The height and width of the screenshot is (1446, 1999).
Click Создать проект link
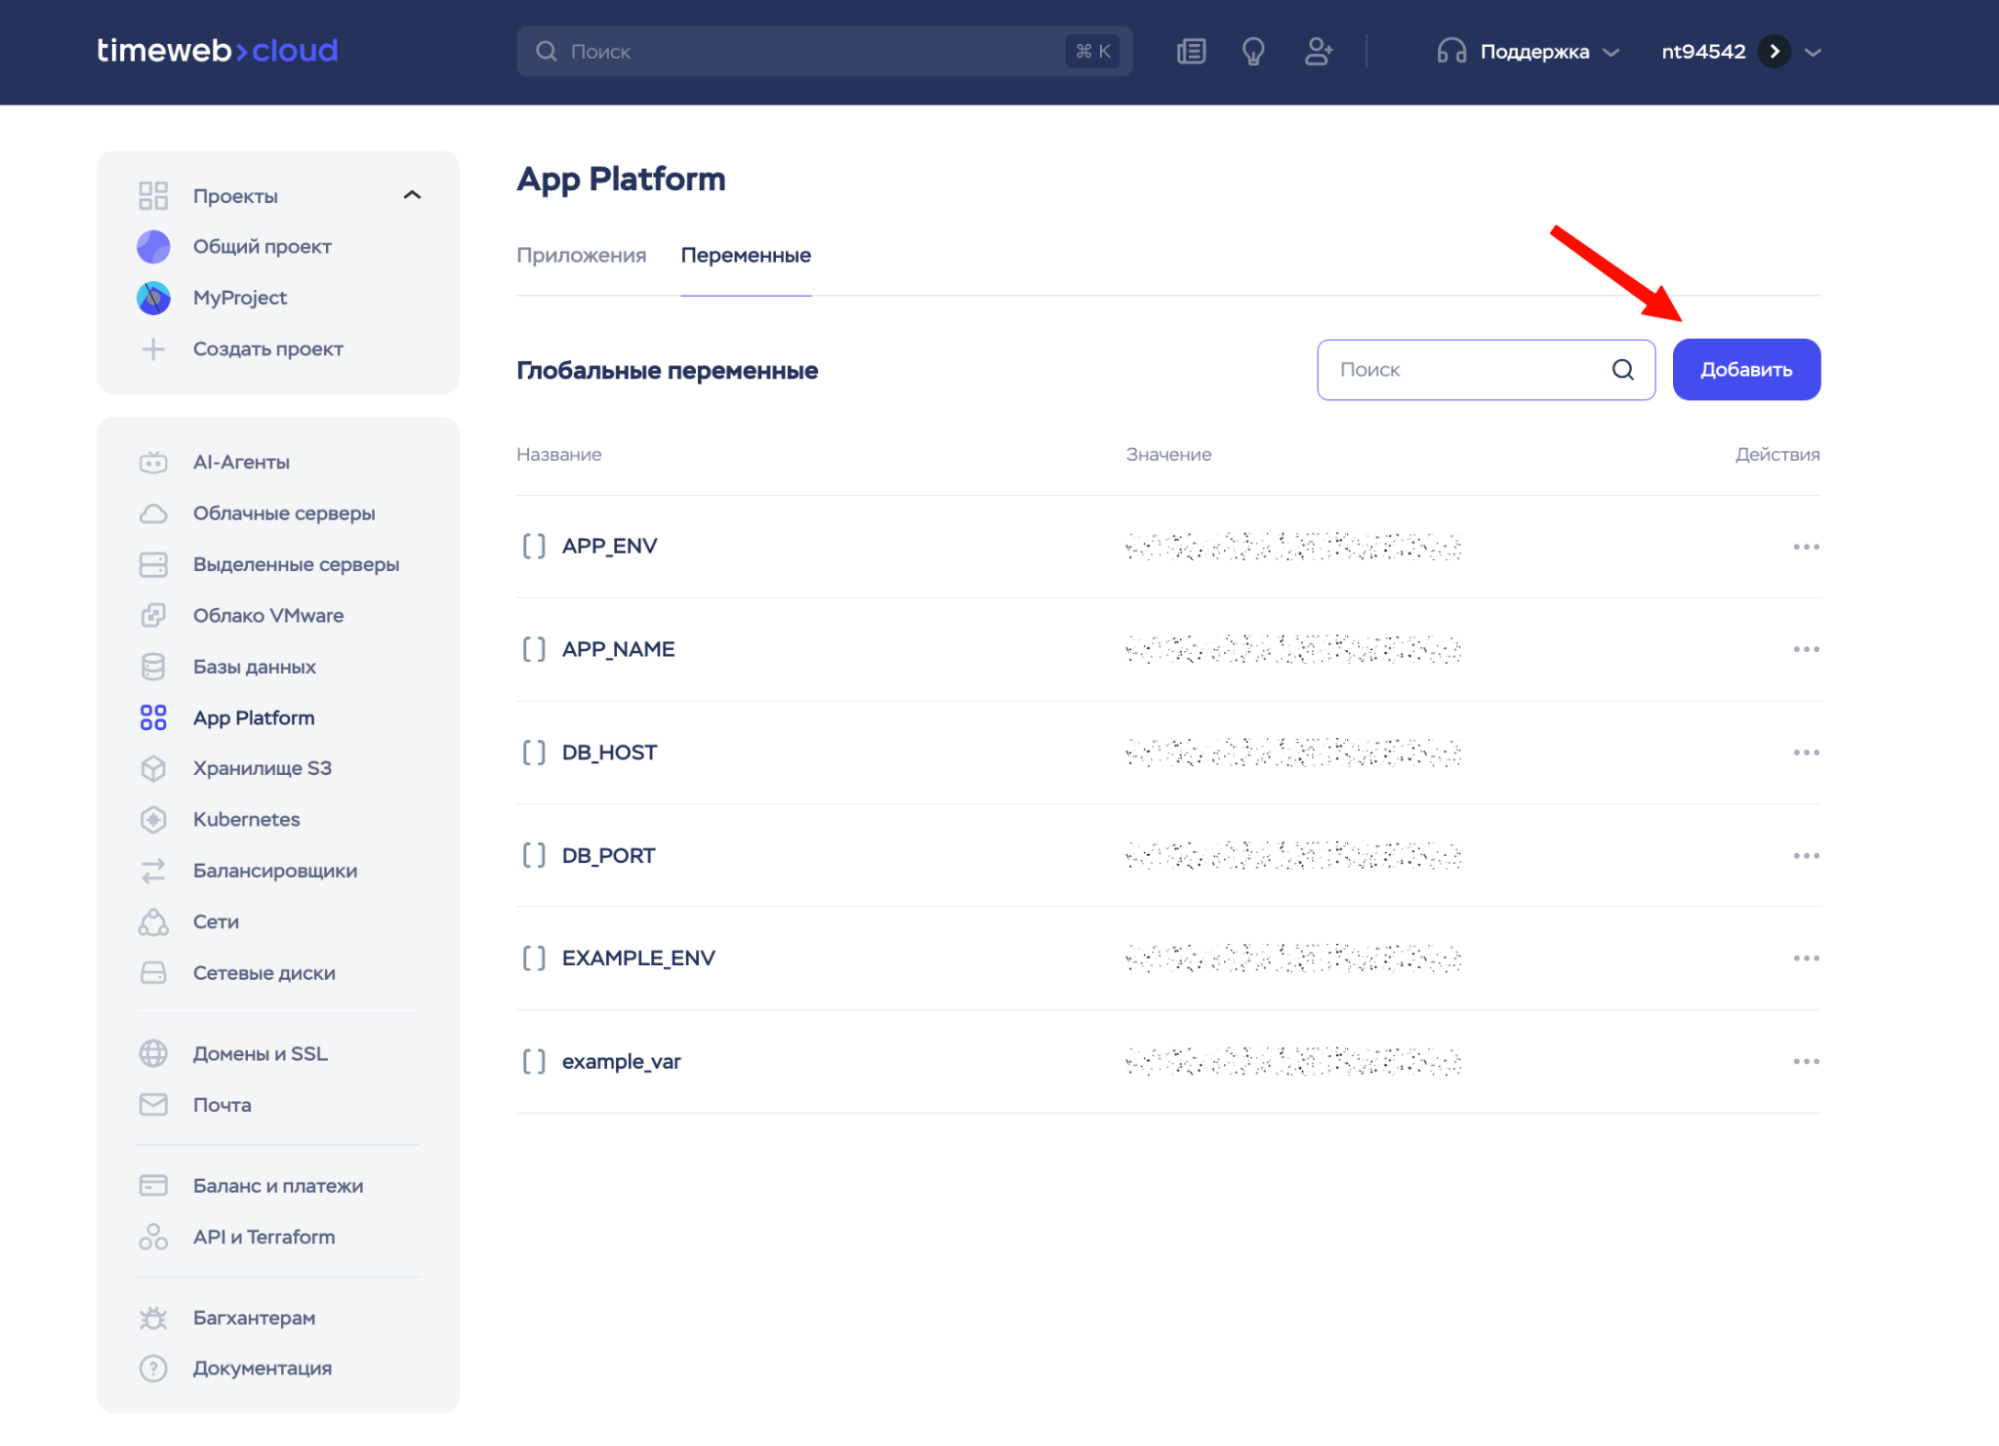267,349
